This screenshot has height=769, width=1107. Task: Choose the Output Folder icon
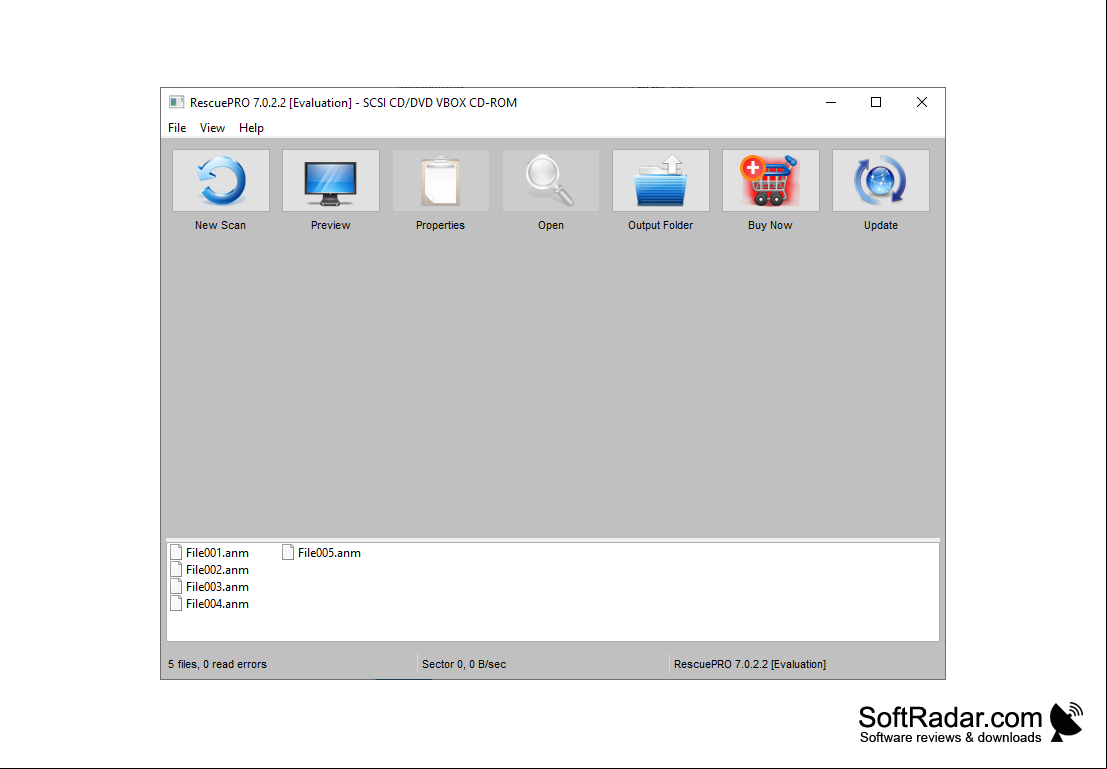coord(661,180)
